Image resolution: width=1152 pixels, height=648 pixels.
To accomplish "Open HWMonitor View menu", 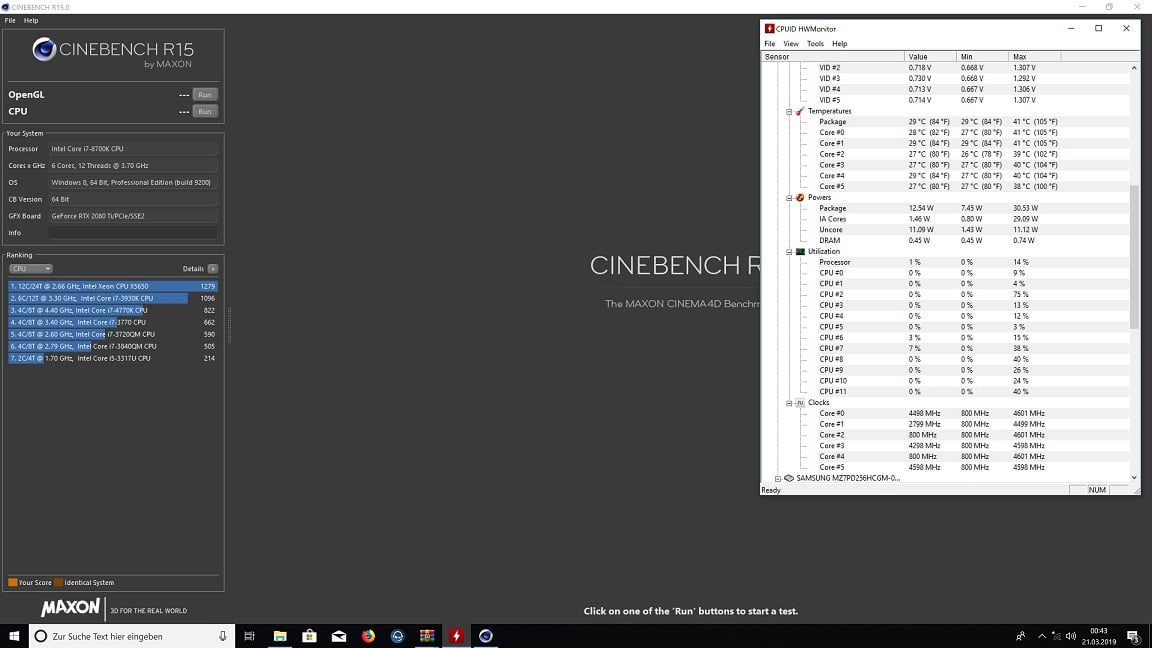I will click(791, 43).
